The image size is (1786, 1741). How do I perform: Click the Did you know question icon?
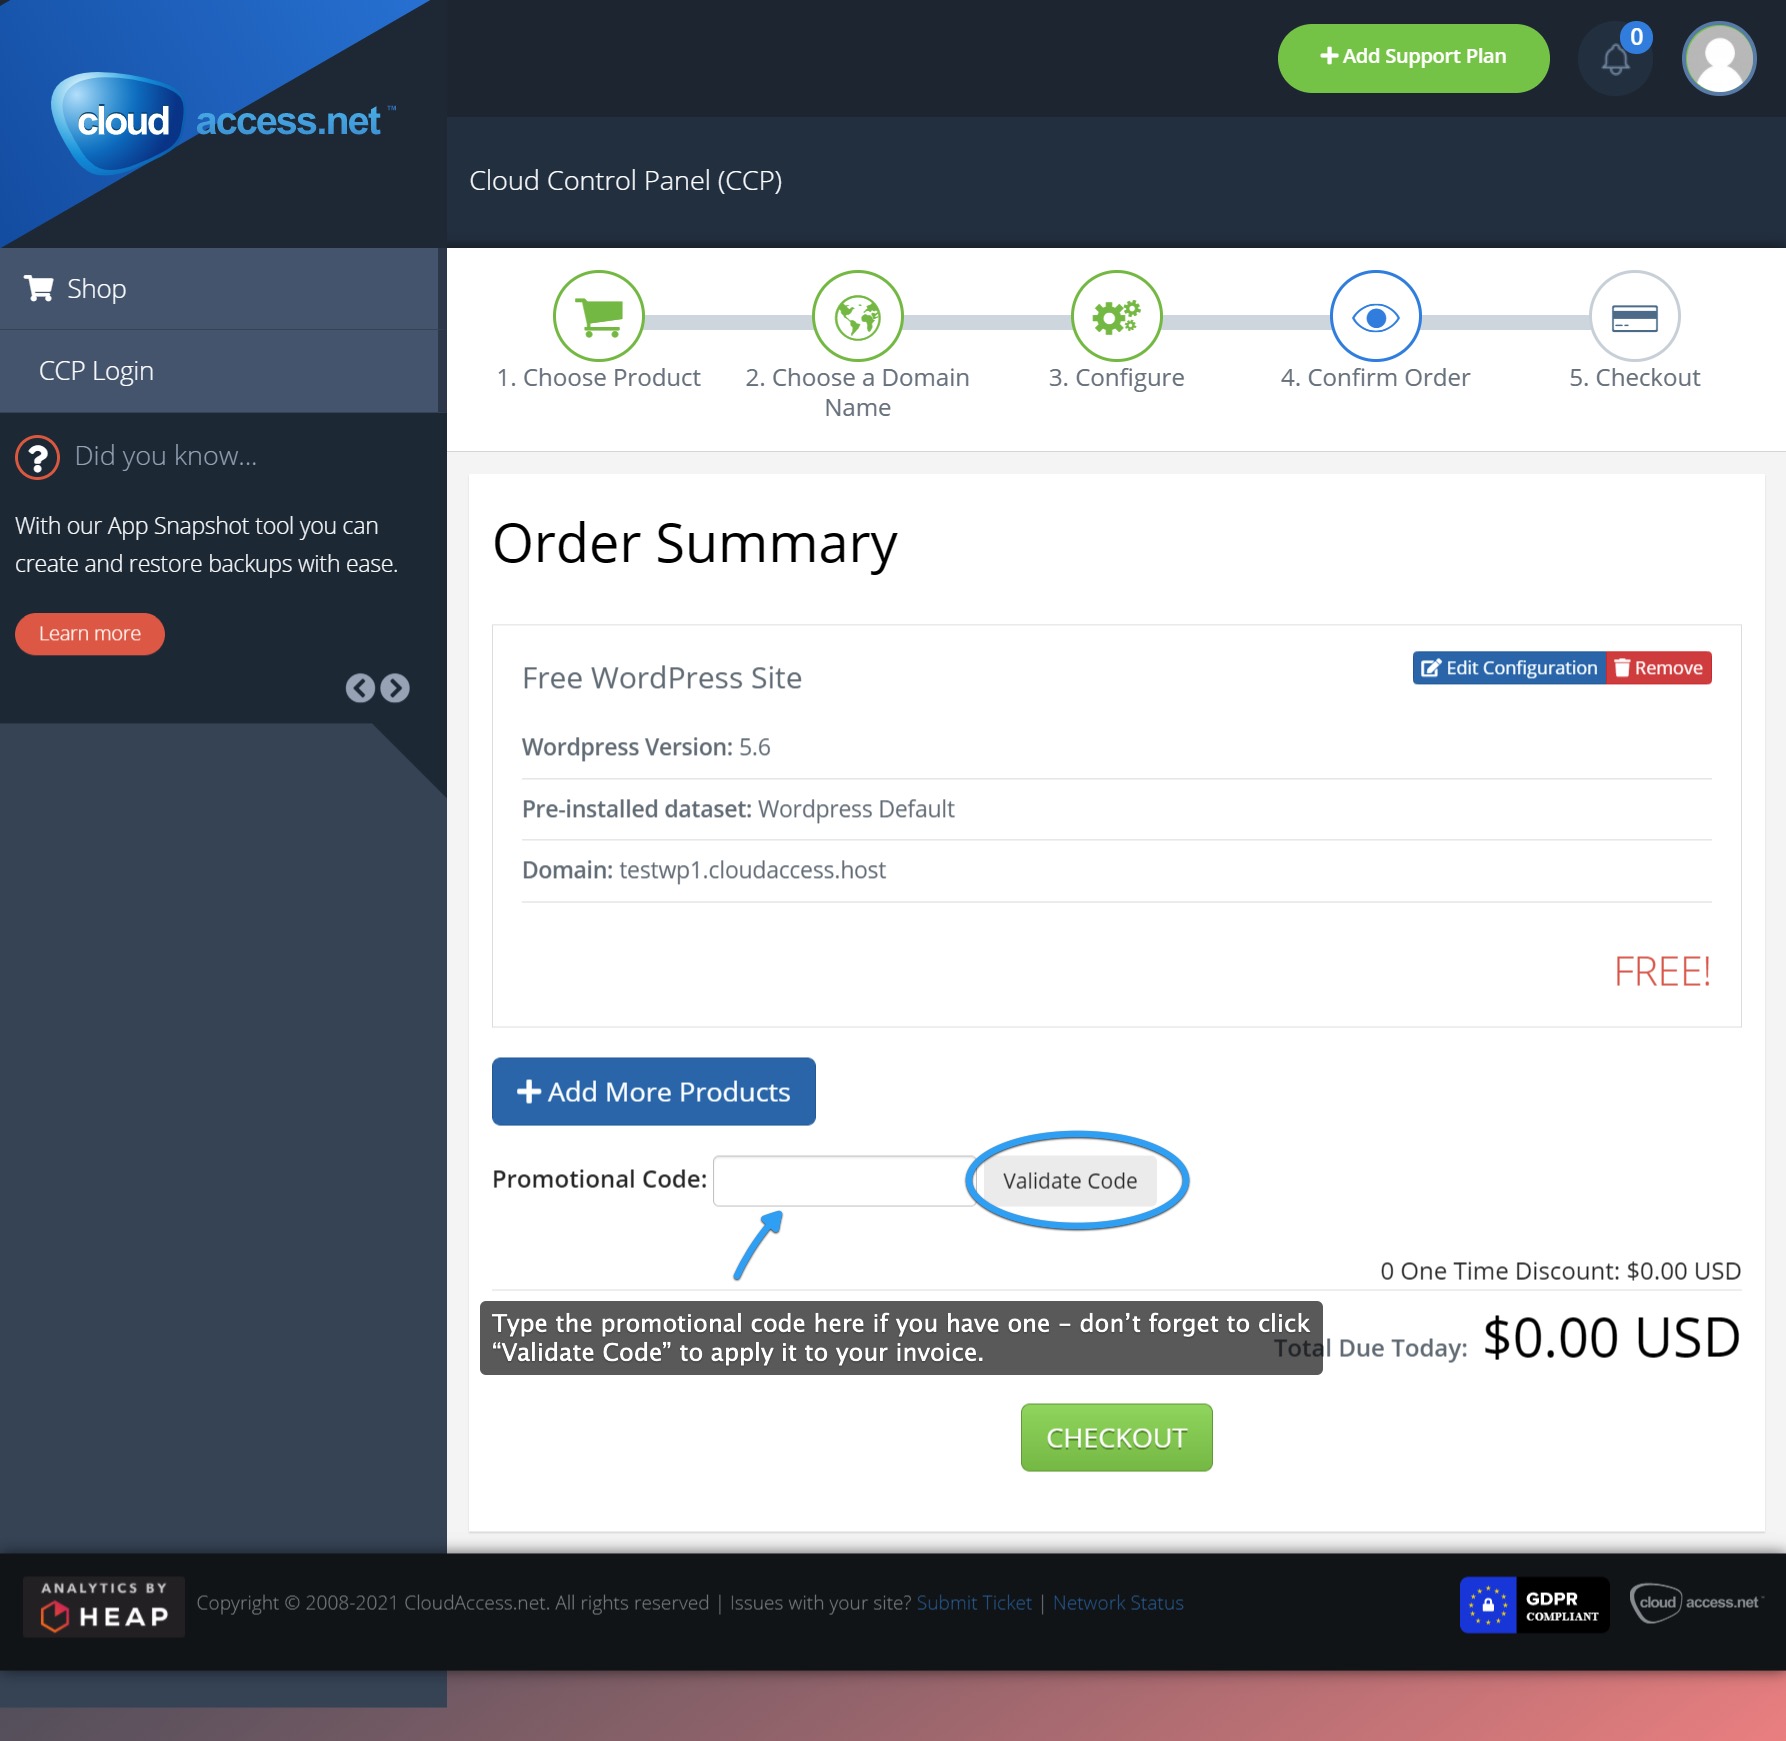38,458
